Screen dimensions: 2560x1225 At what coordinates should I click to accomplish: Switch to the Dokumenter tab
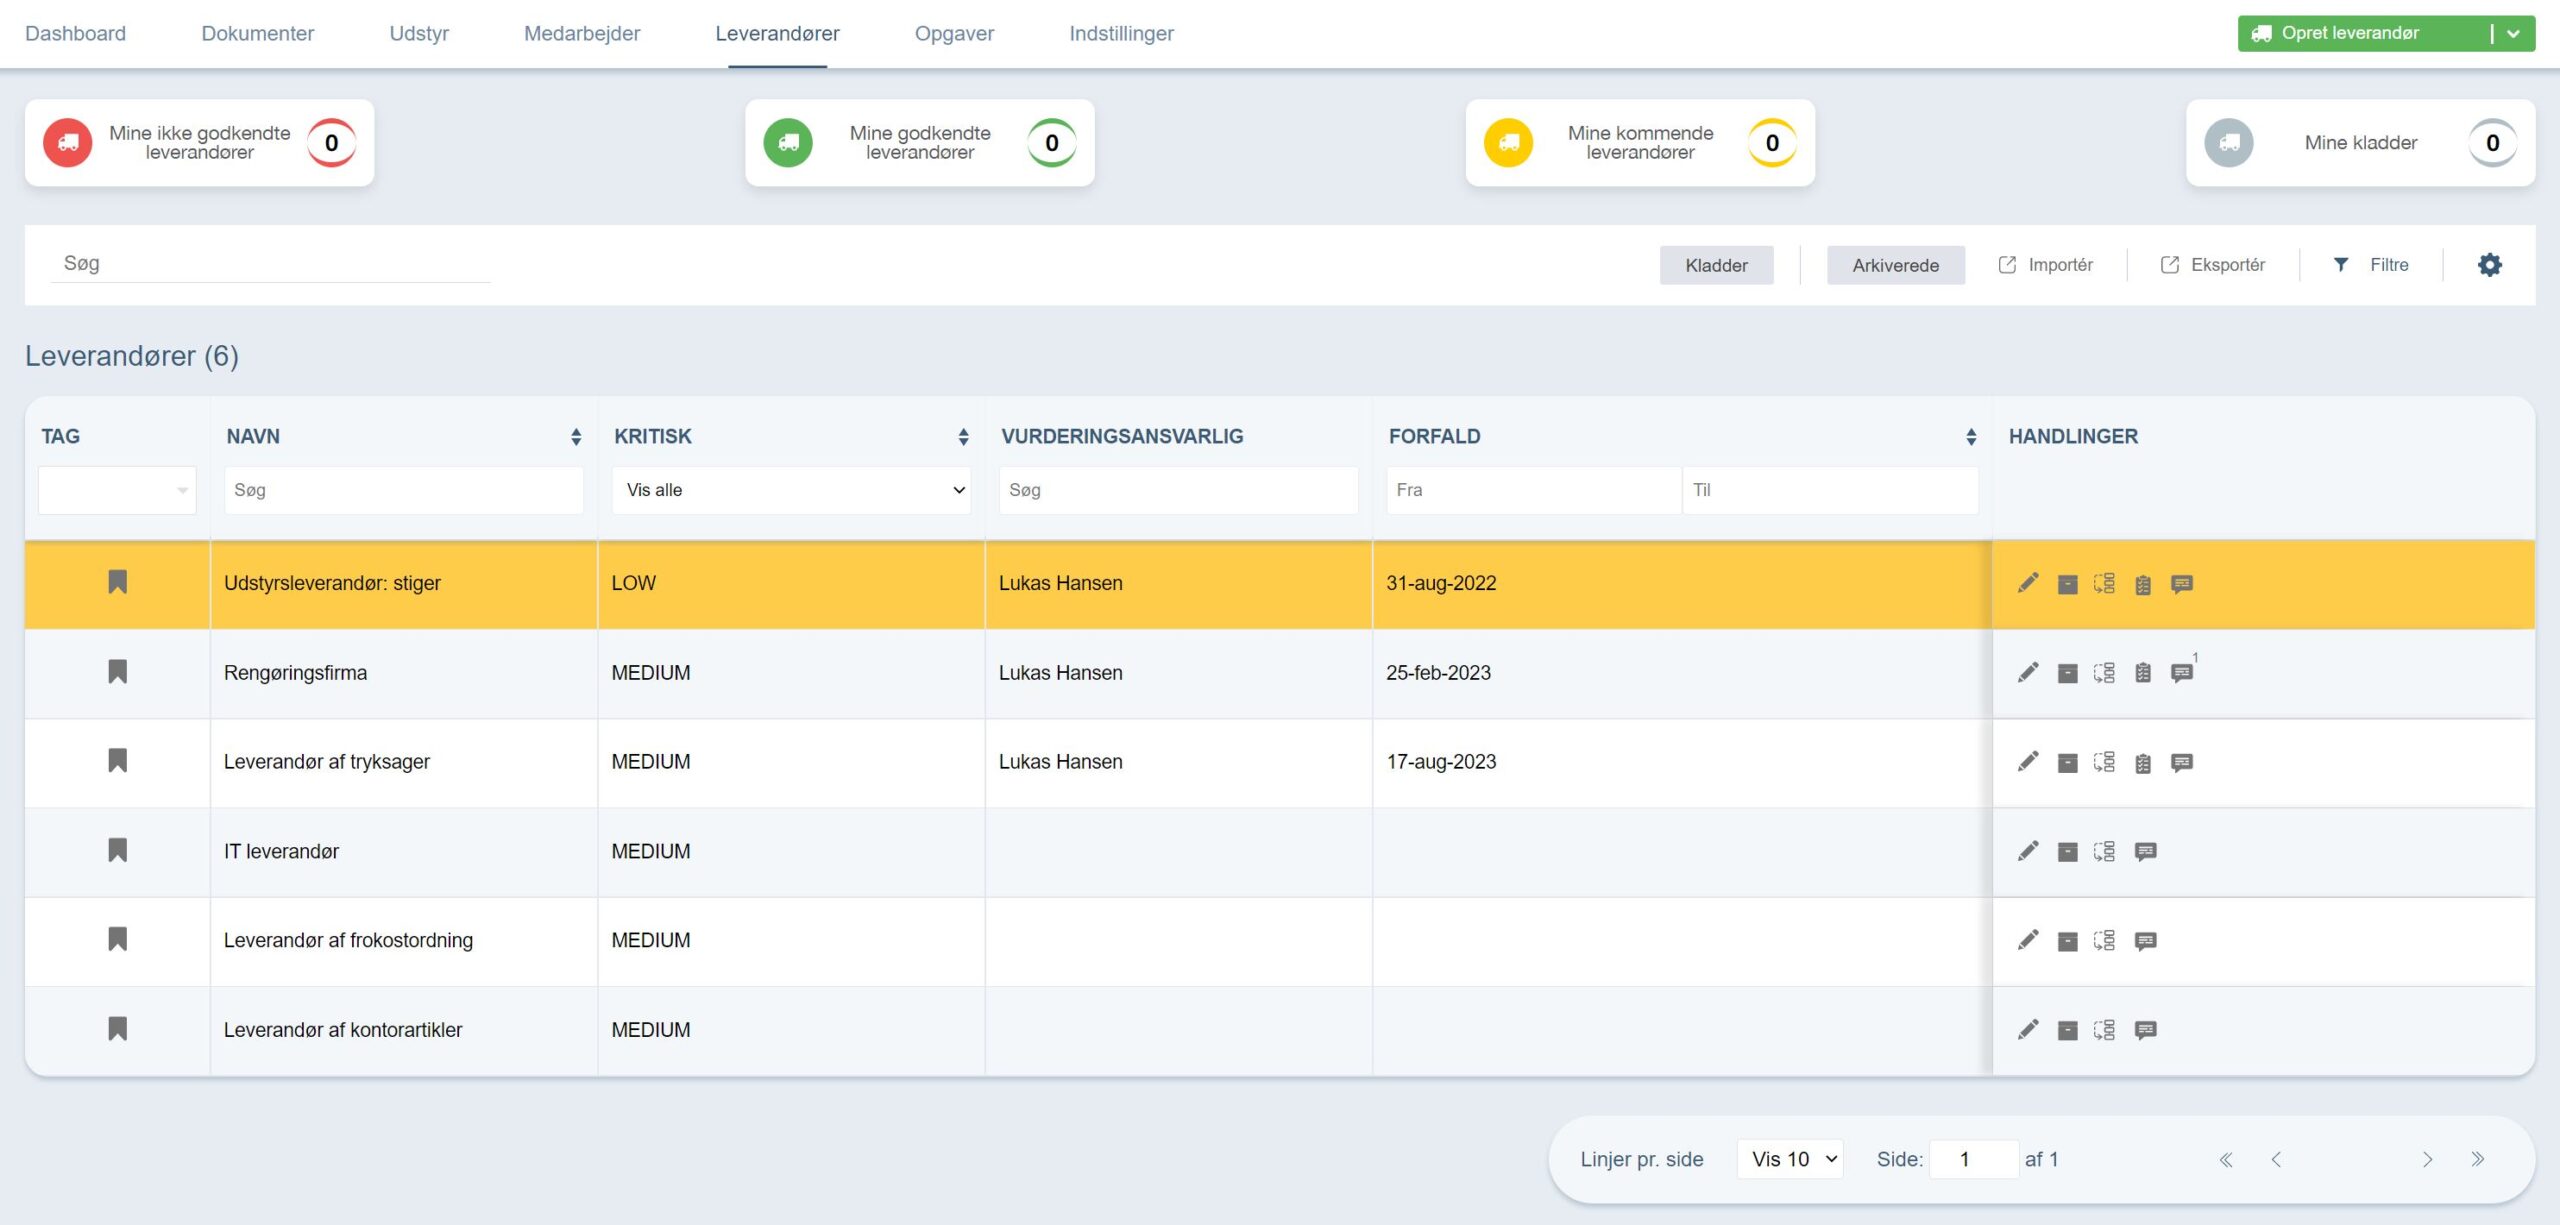(257, 34)
